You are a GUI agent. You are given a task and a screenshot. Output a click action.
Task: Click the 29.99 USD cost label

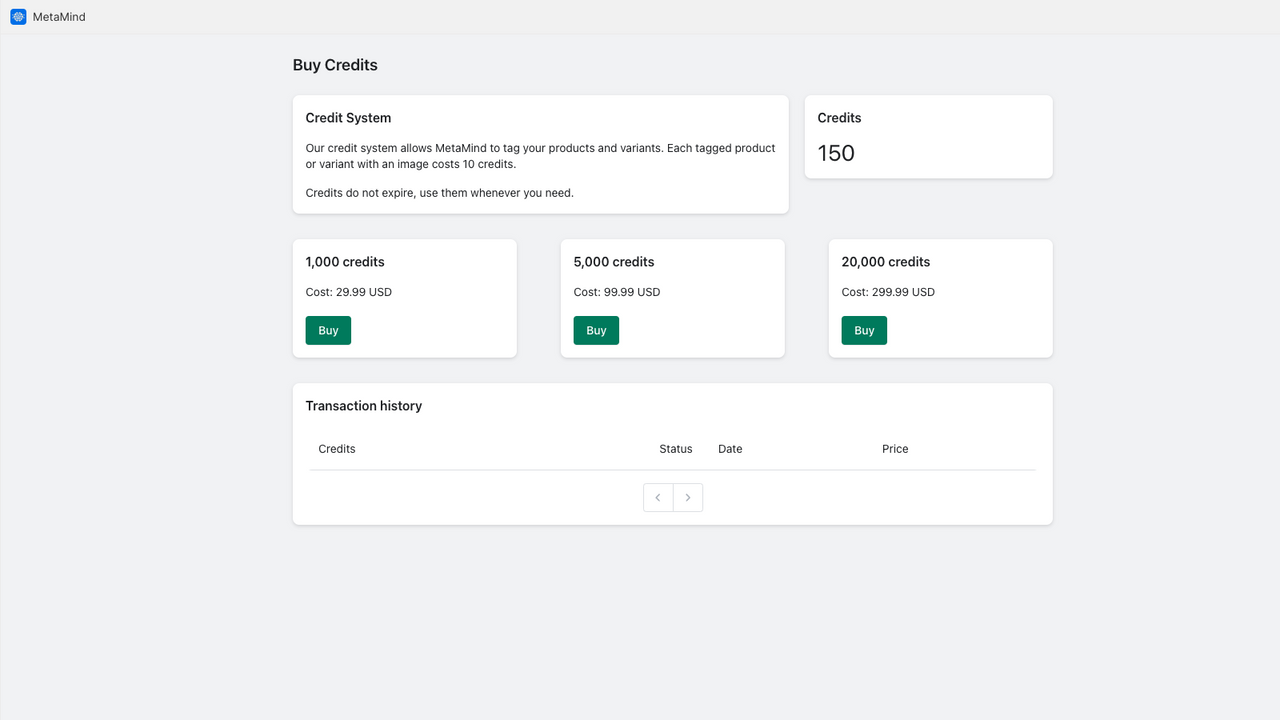[x=348, y=292]
